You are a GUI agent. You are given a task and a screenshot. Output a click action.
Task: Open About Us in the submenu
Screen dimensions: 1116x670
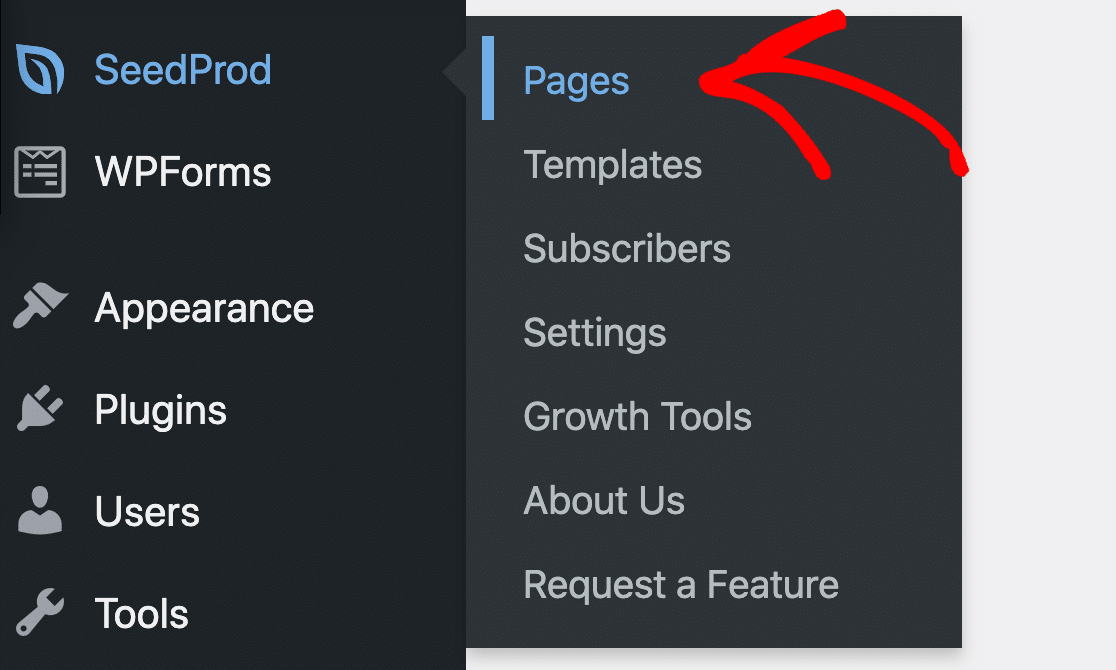click(x=604, y=501)
